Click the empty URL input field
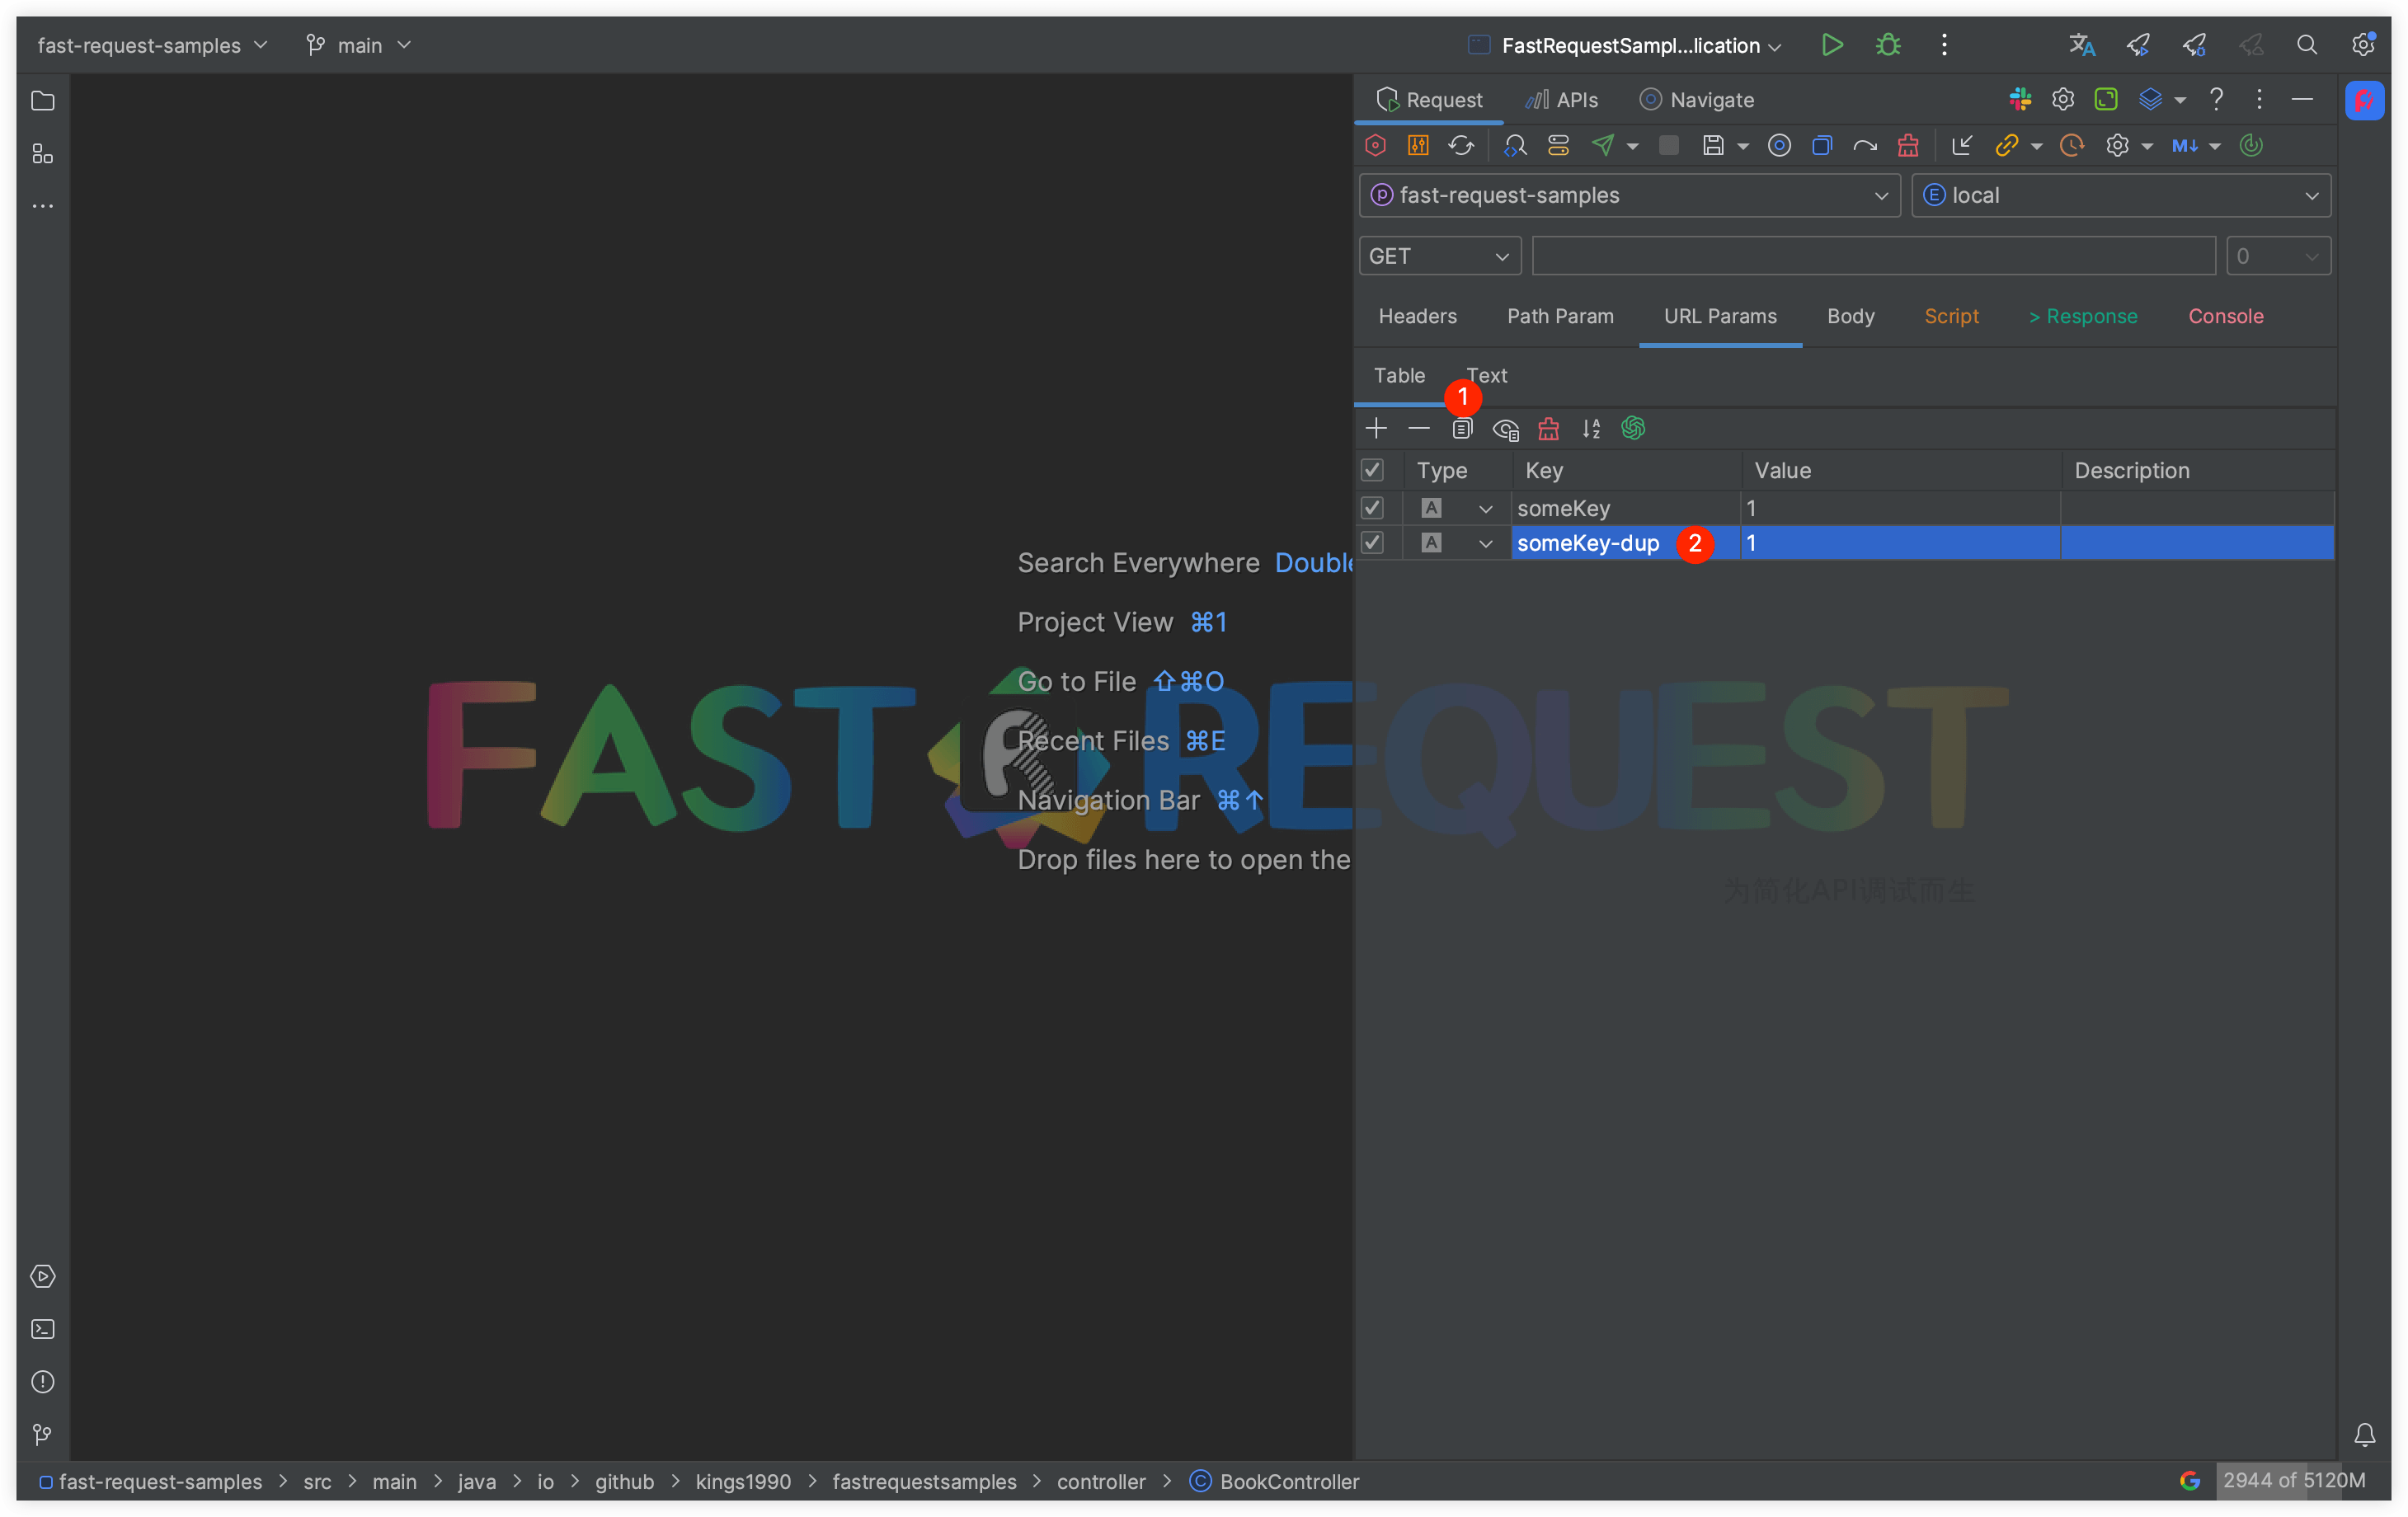The width and height of the screenshot is (2408, 1517). click(x=1872, y=256)
